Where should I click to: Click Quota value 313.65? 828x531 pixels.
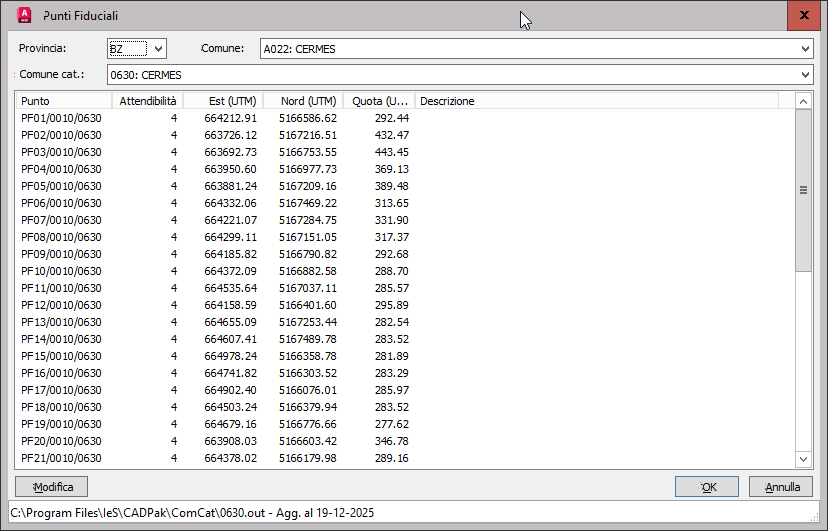(392, 203)
